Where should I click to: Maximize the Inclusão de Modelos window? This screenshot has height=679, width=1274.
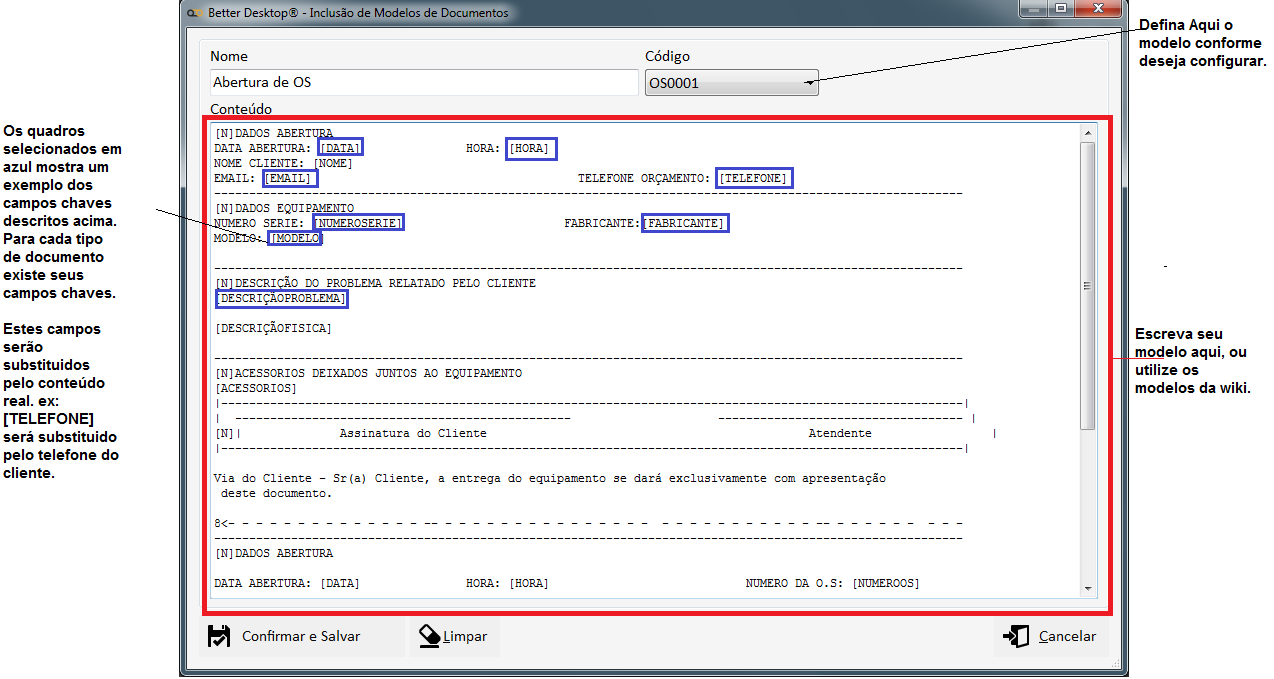click(x=1060, y=9)
